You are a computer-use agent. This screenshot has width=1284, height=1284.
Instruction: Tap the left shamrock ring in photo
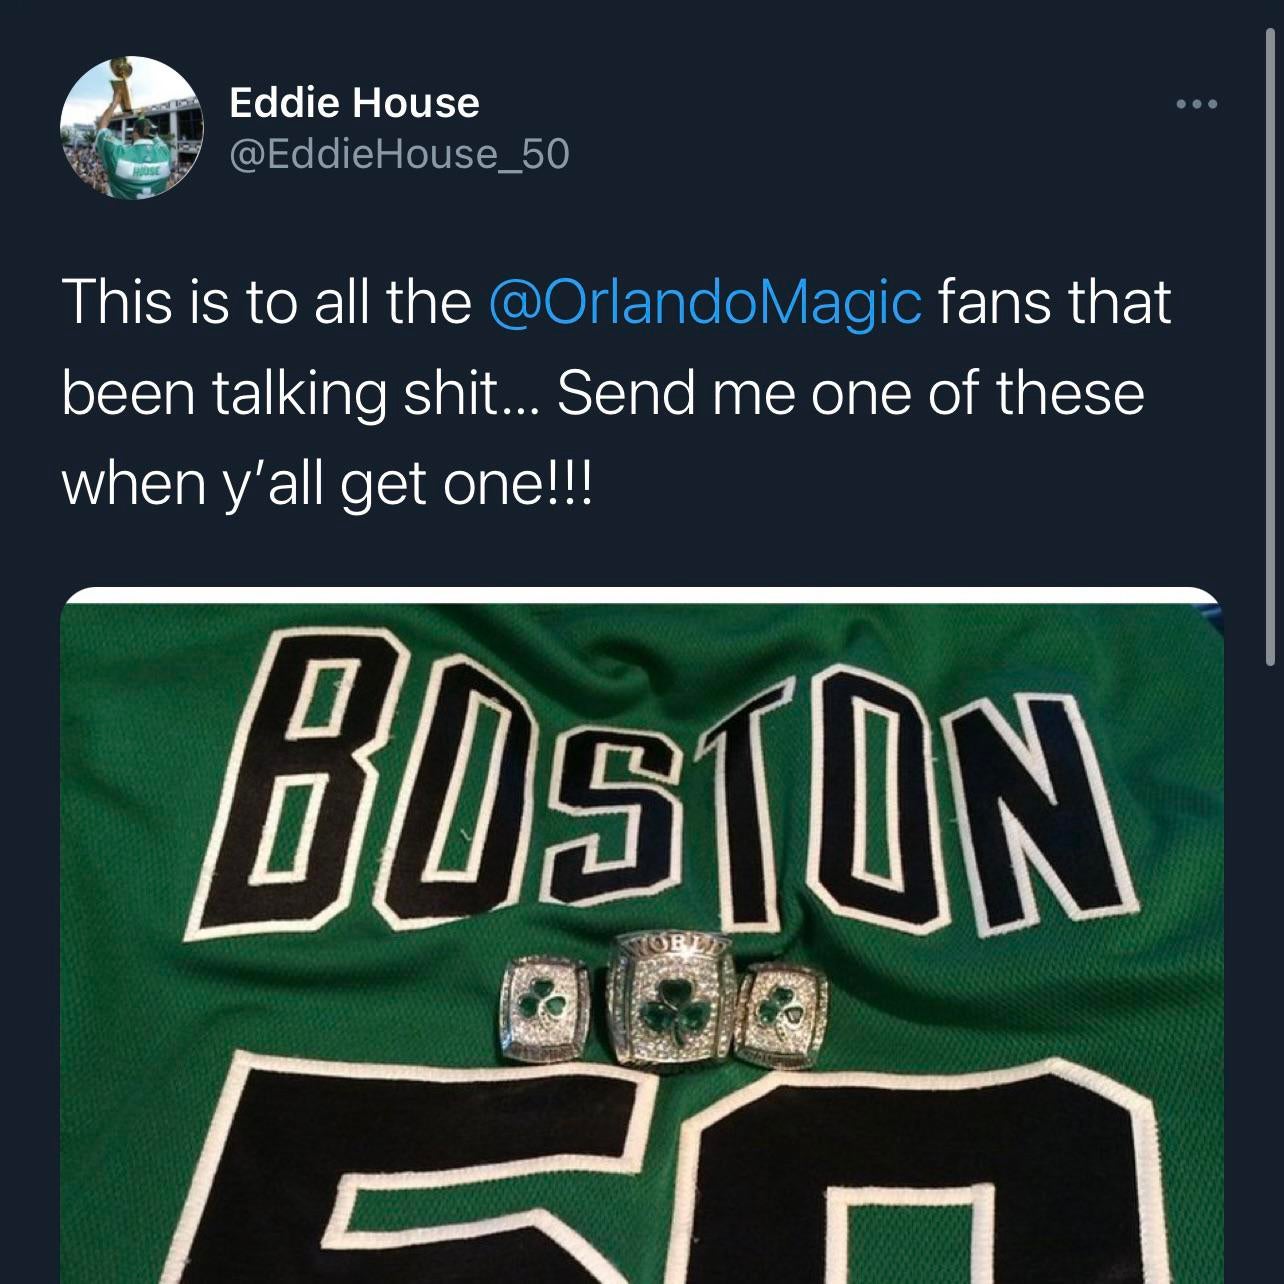coord(543,1007)
